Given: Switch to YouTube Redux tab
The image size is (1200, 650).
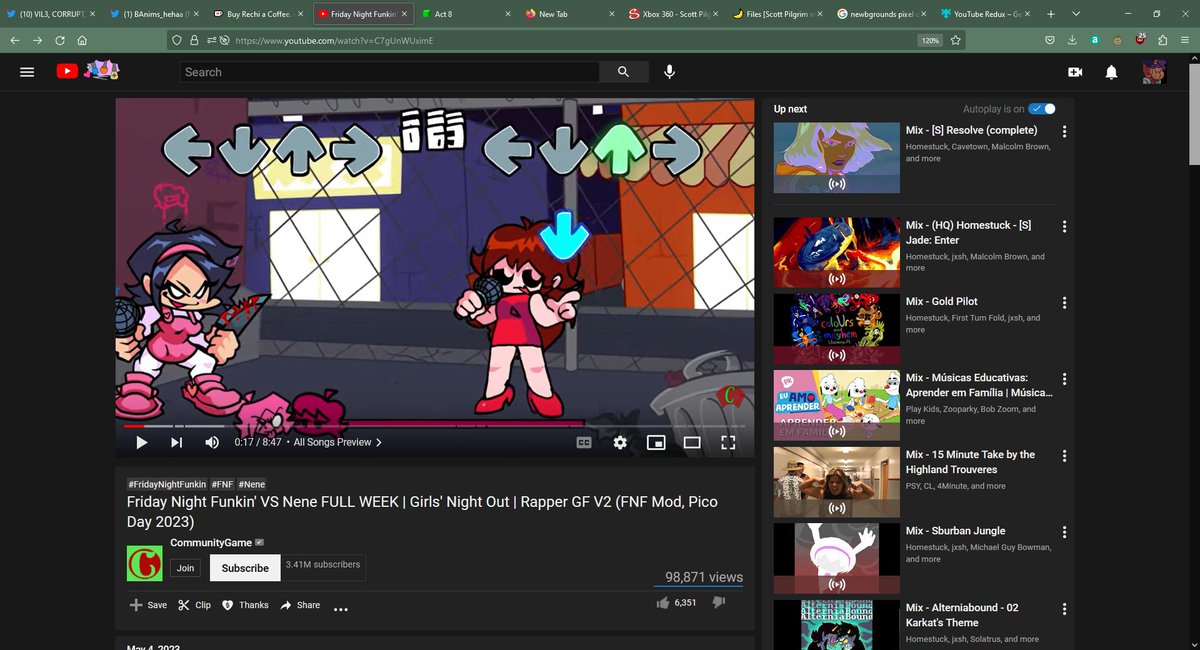Looking at the screenshot, I should [x=985, y=14].
